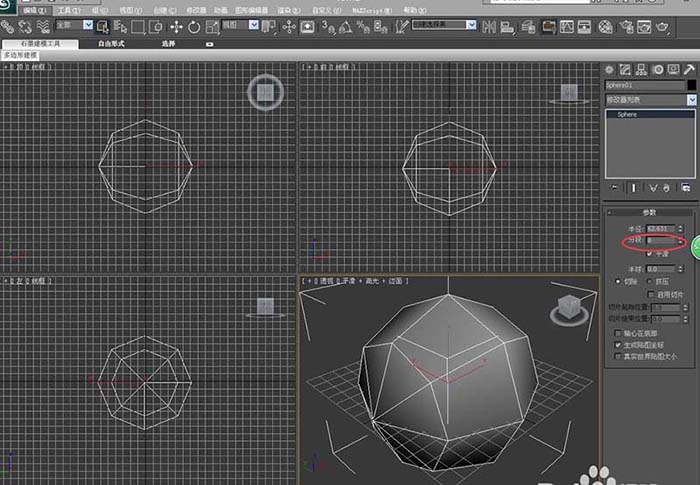This screenshot has height=485, width=700.
Task: Enable Real-World Map Size checkbox
Action: 618,356
